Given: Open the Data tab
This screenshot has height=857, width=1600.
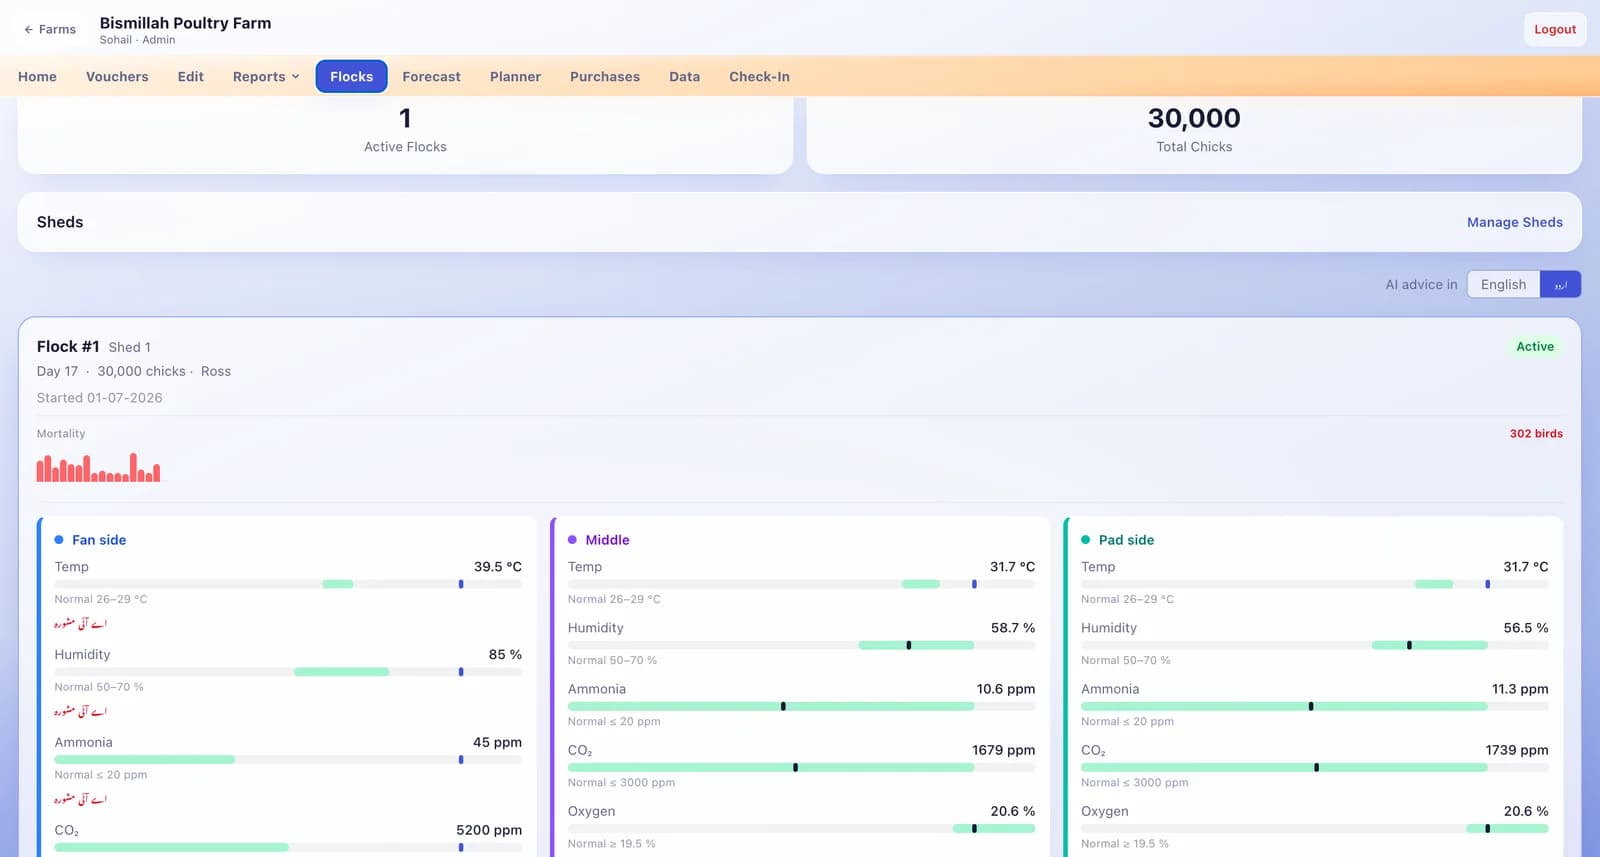Looking at the screenshot, I should pyautogui.click(x=684, y=76).
